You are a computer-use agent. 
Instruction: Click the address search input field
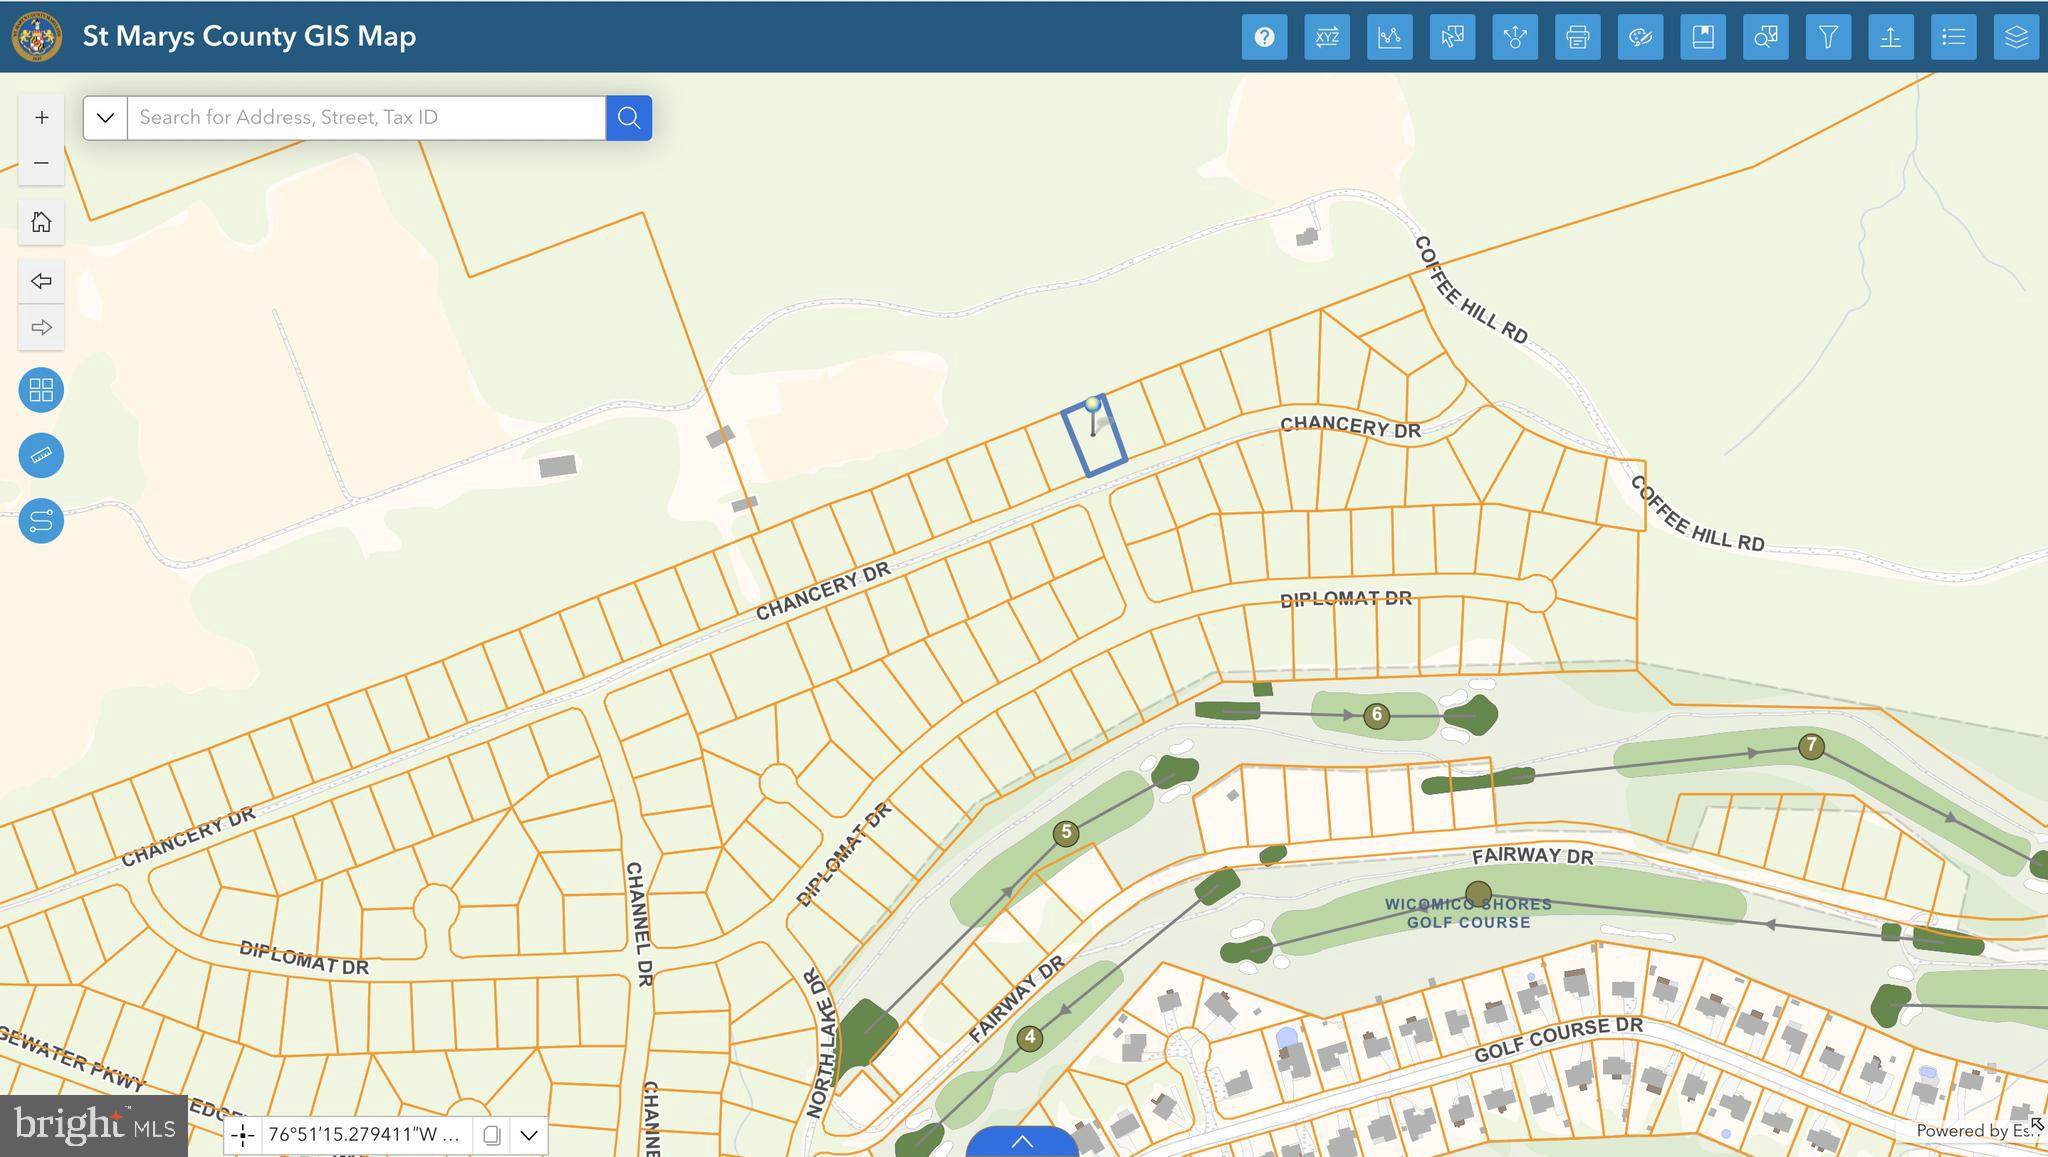coord(365,118)
